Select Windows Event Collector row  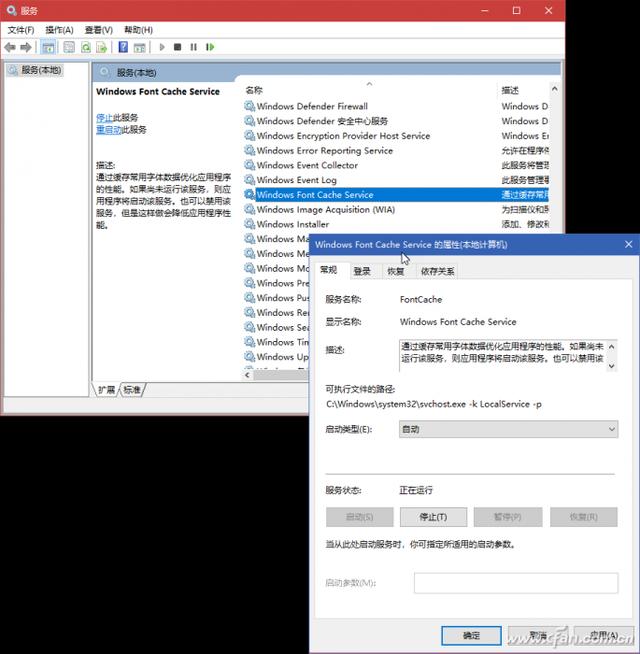(396, 165)
